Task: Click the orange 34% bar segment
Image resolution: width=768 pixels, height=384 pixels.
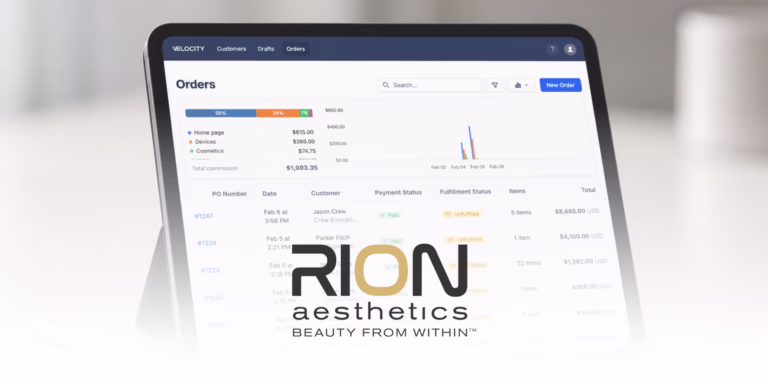Action: click(x=278, y=113)
